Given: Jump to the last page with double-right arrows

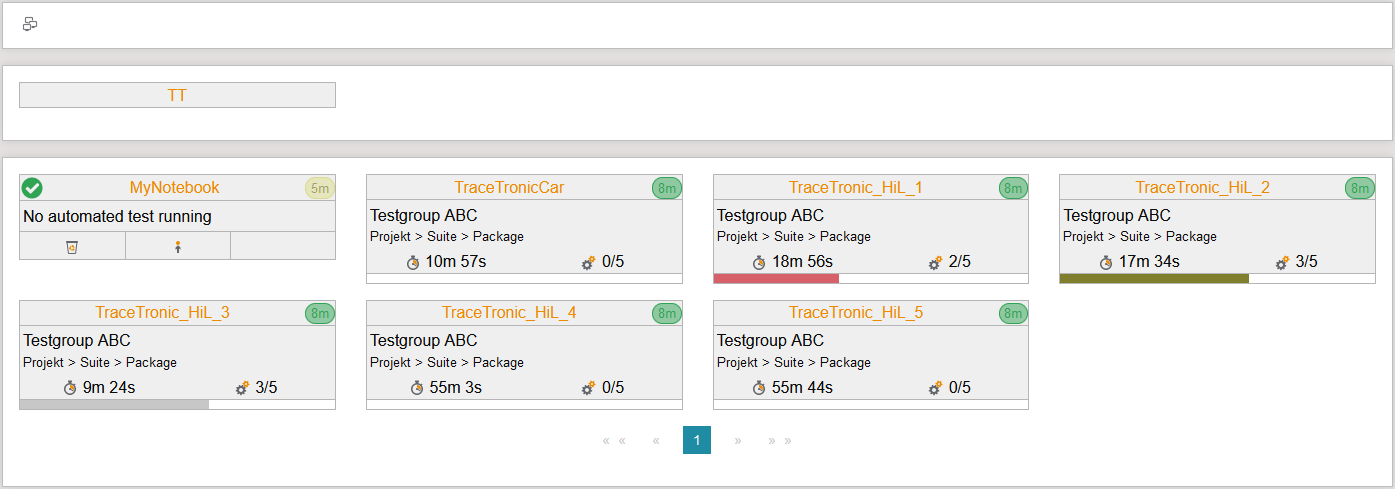Looking at the screenshot, I should pos(780,441).
